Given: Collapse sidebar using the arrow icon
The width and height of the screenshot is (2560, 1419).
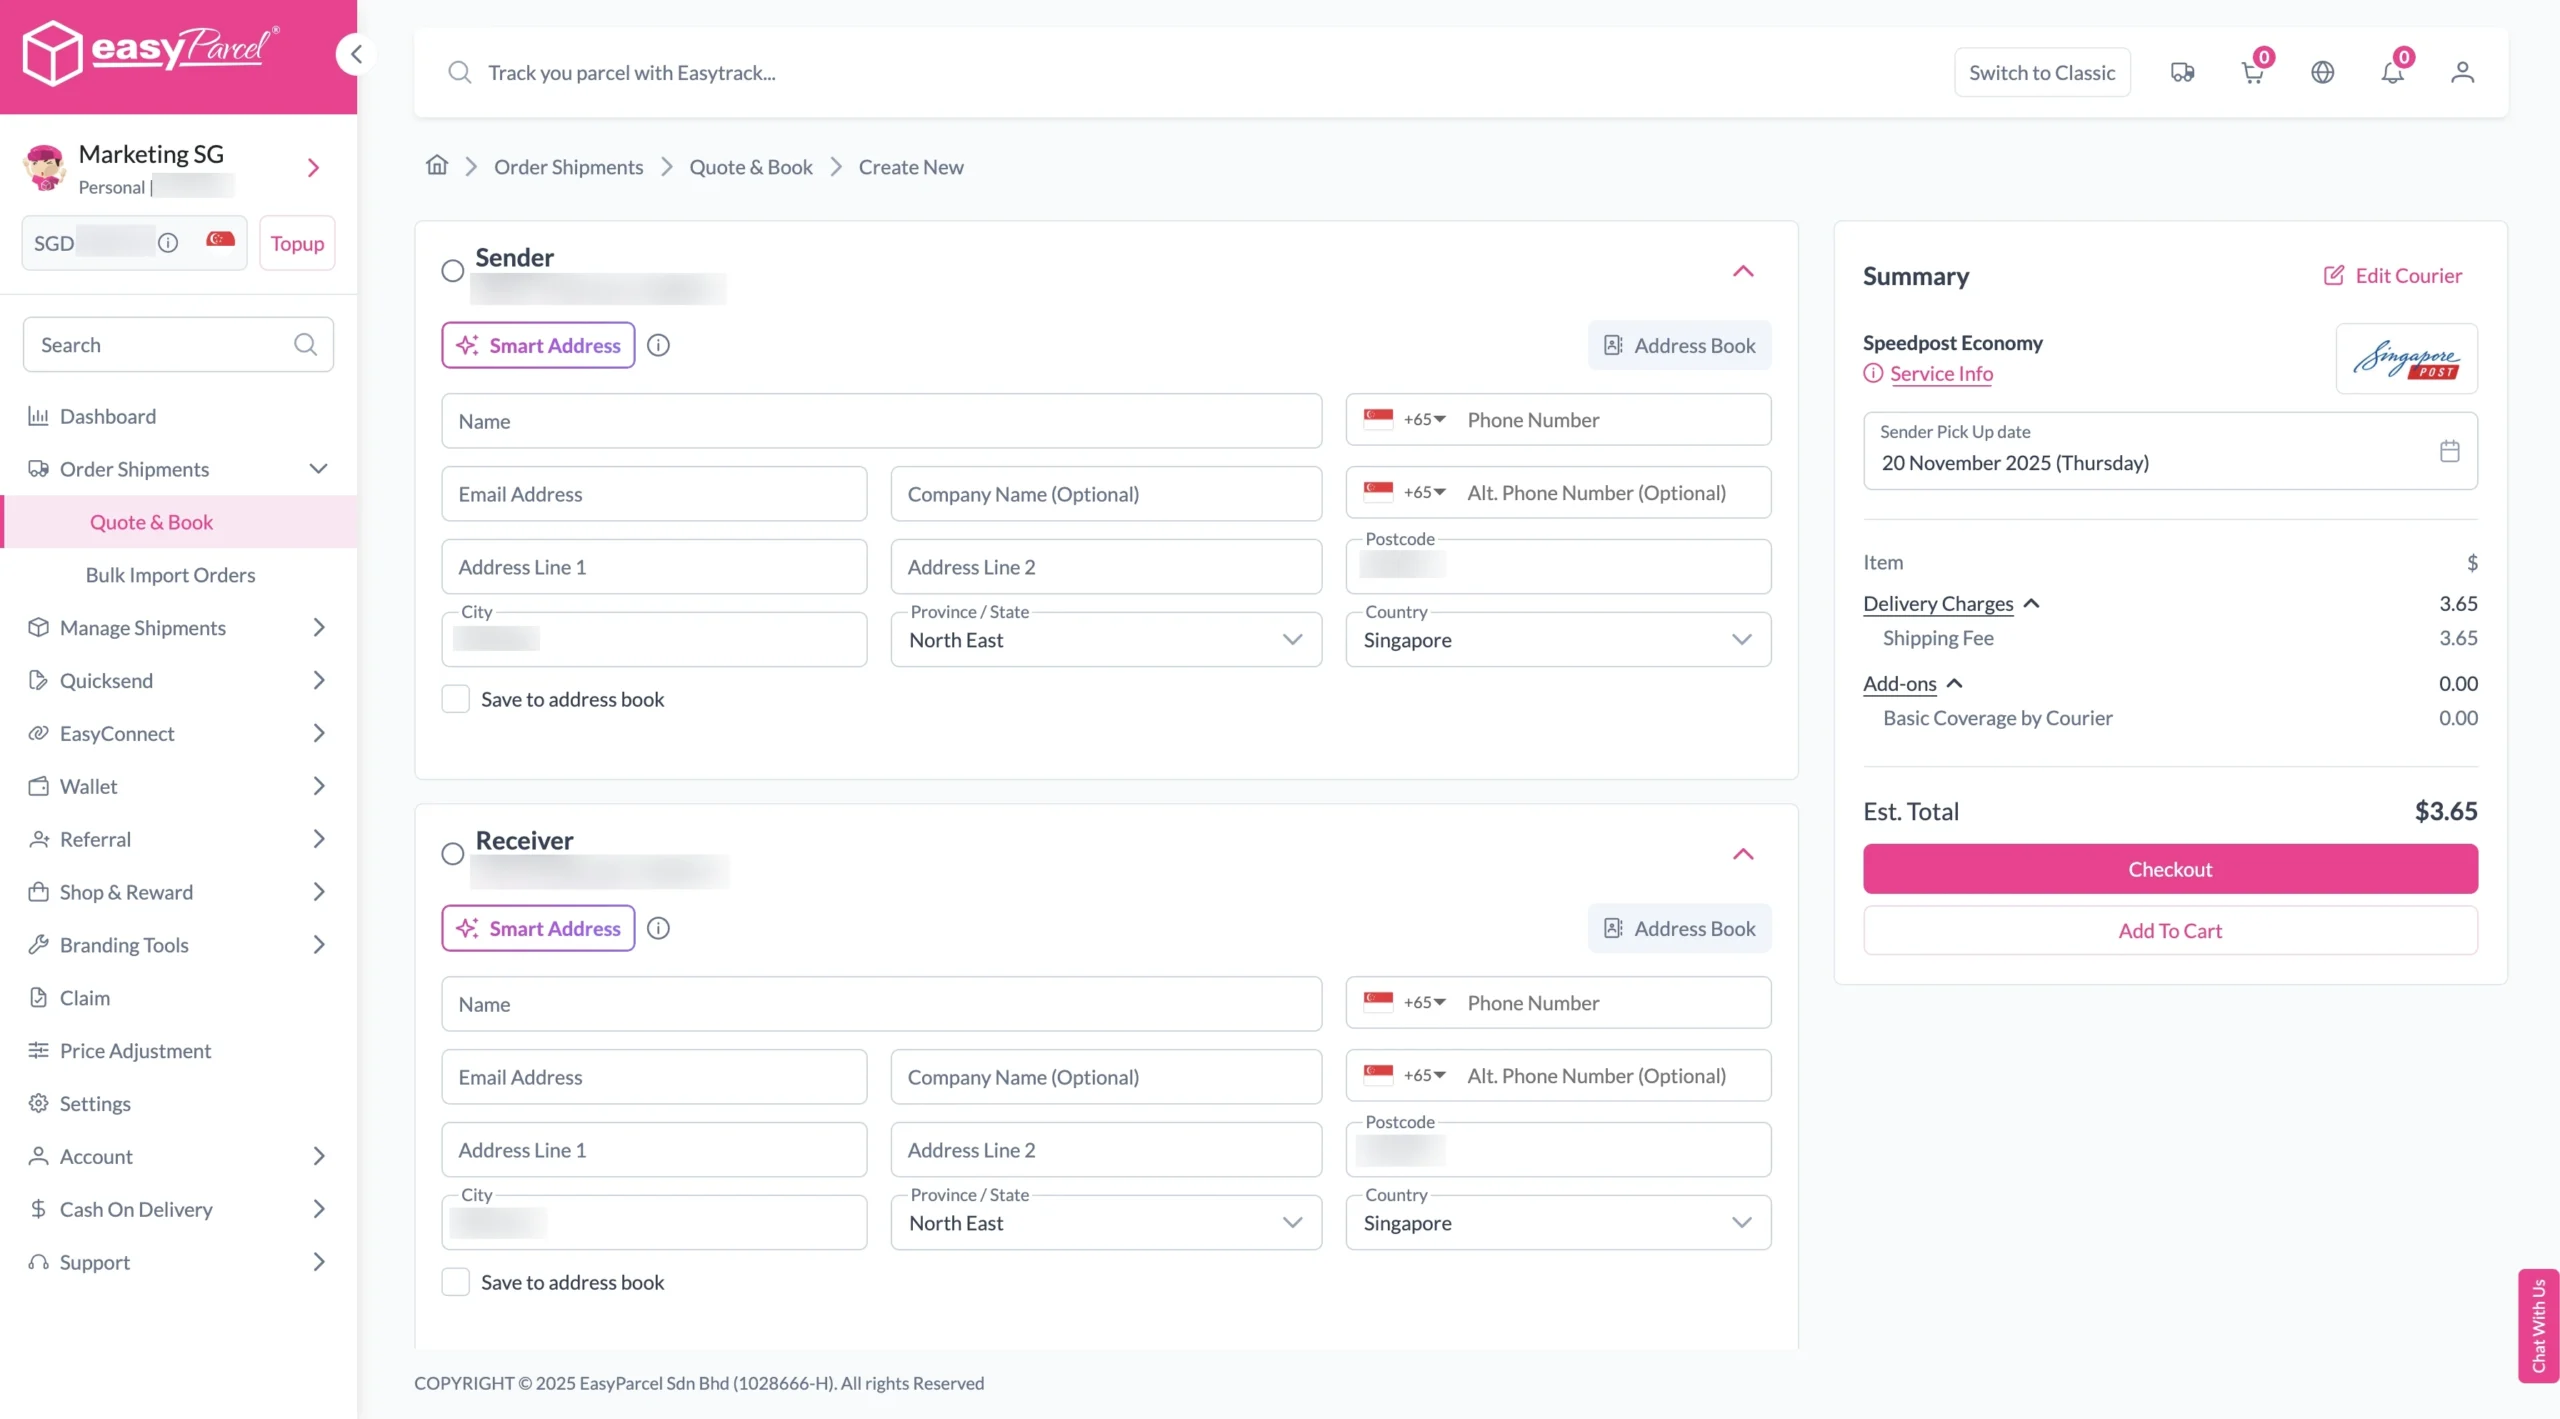Looking at the screenshot, I should click(x=355, y=54).
